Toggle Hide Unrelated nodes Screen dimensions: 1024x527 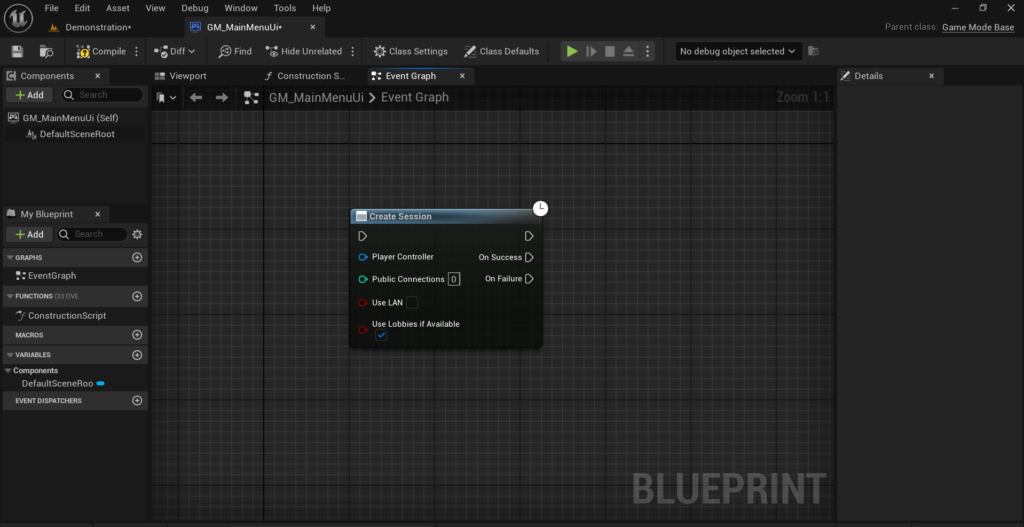(304, 51)
